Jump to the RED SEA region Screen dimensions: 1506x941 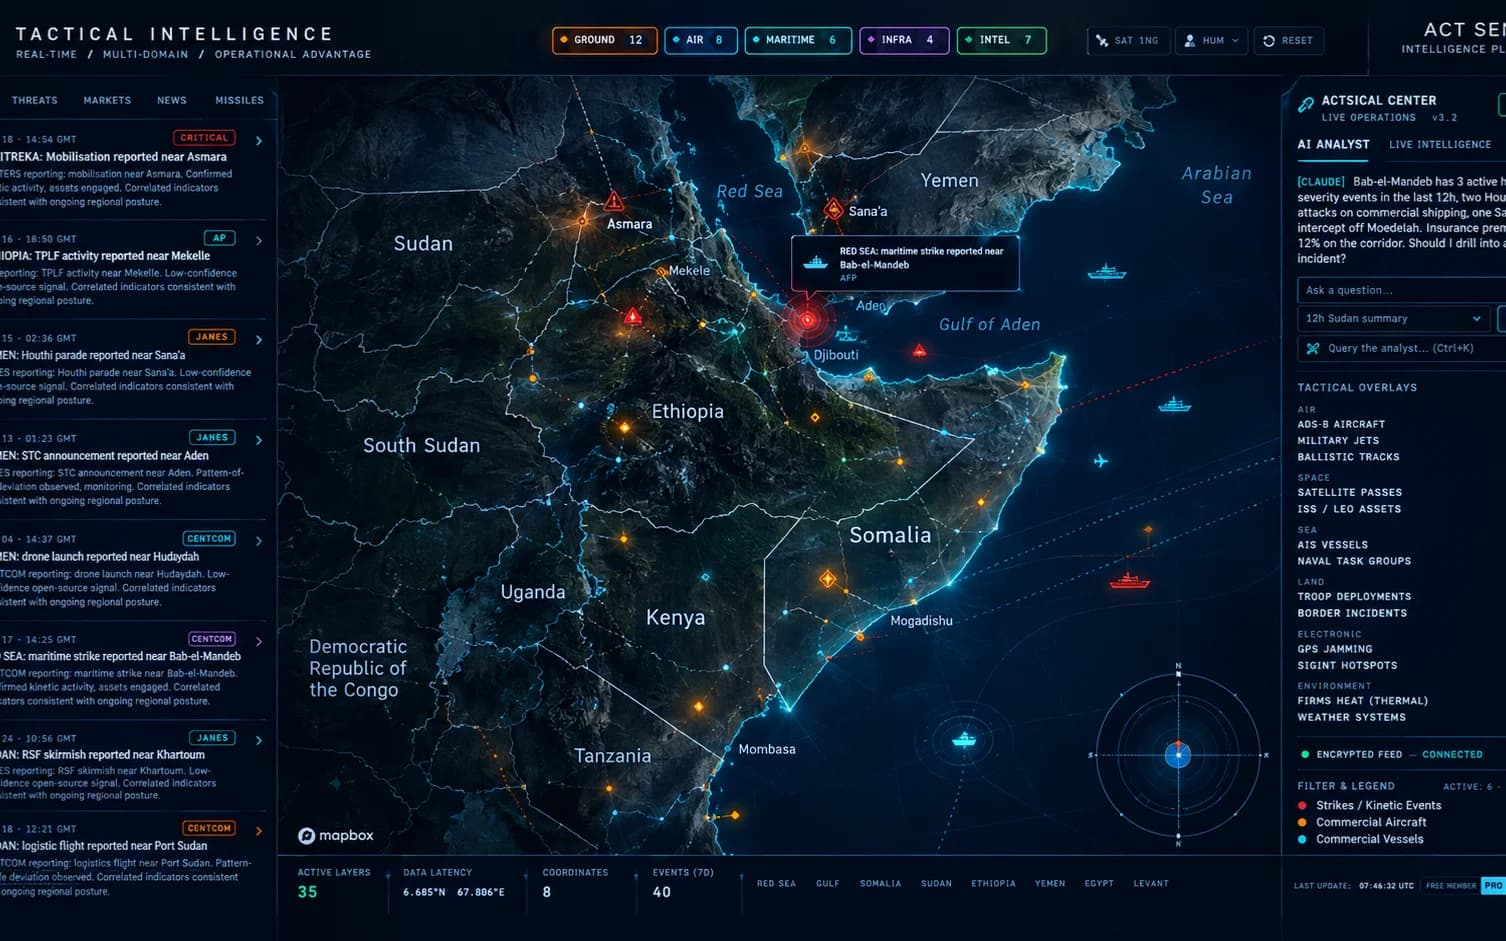[776, 883]
